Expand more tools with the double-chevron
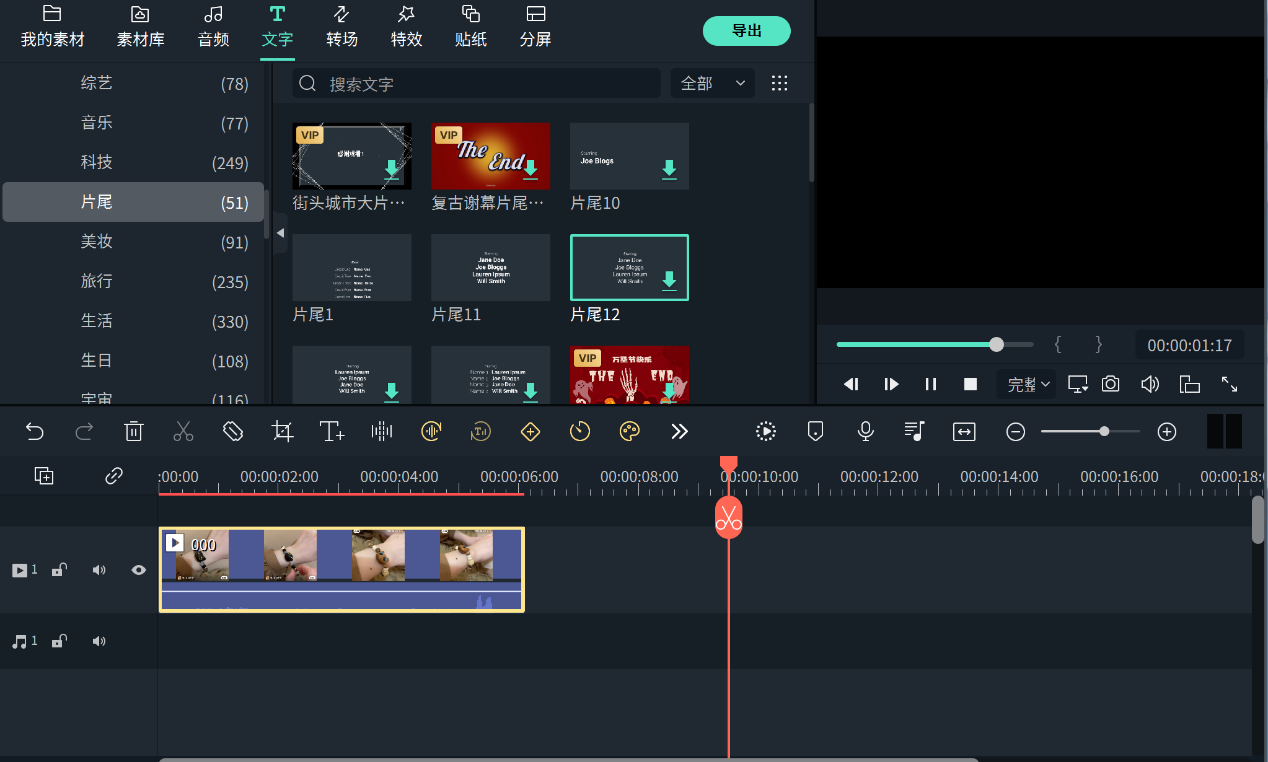The image size is (1268, 762). tap(679, 431)
